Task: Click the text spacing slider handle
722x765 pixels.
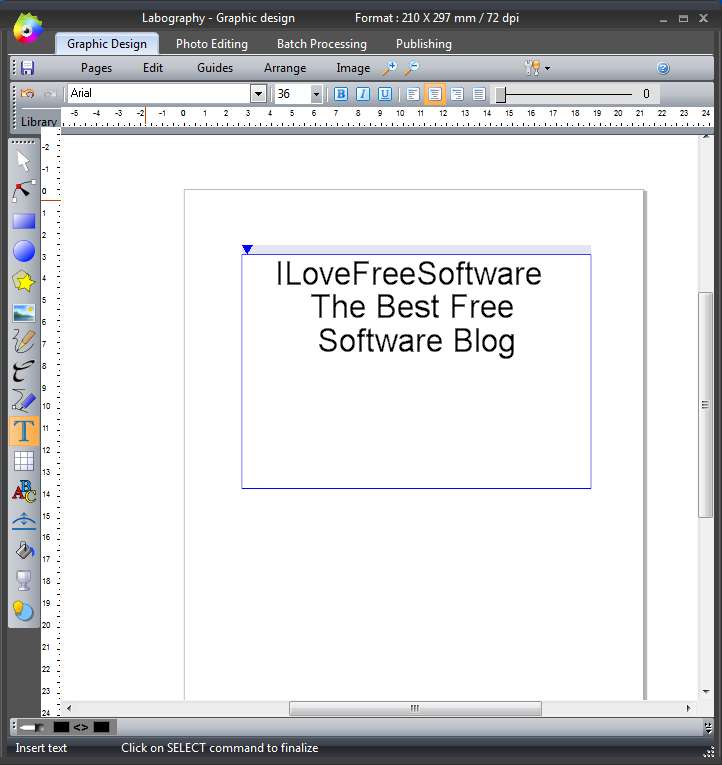Action: point(501,95)
